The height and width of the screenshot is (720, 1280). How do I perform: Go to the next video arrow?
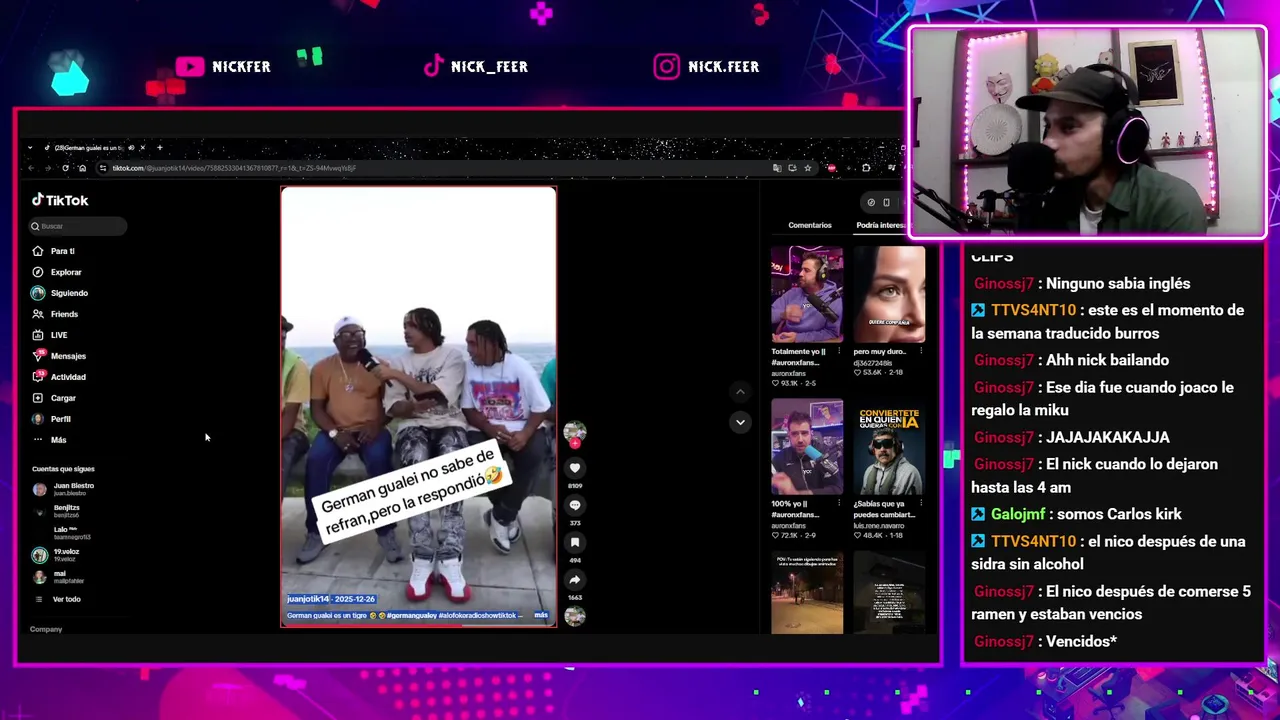tap(740, 422)
